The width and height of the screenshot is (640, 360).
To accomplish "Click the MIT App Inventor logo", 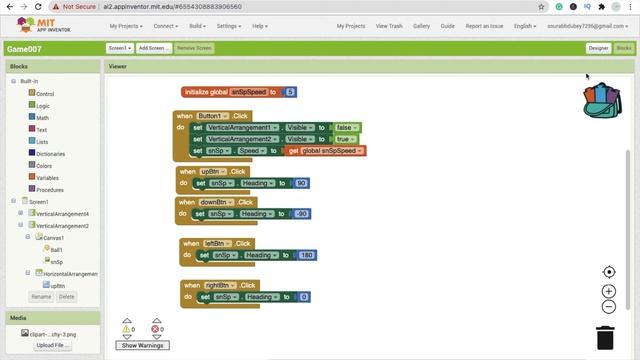I will pyautogui.click(x=43, y=25).
